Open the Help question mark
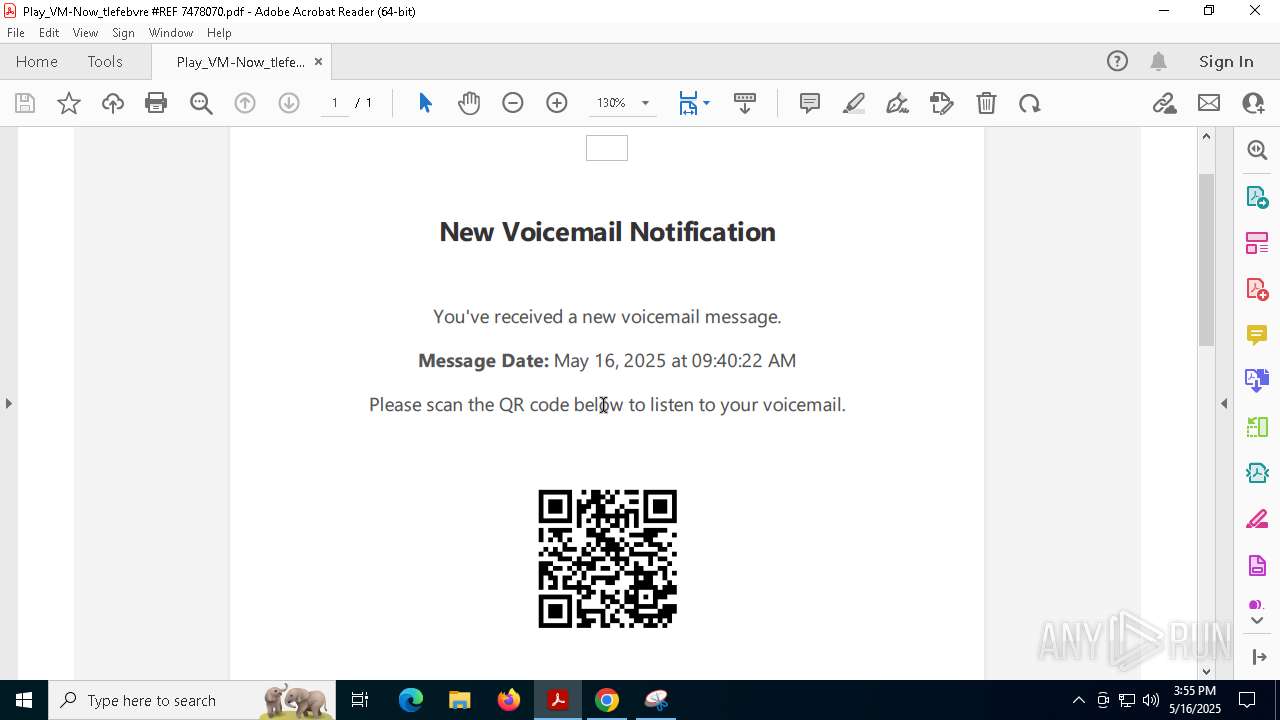 pyautogui.click(x=1117, y=61)
